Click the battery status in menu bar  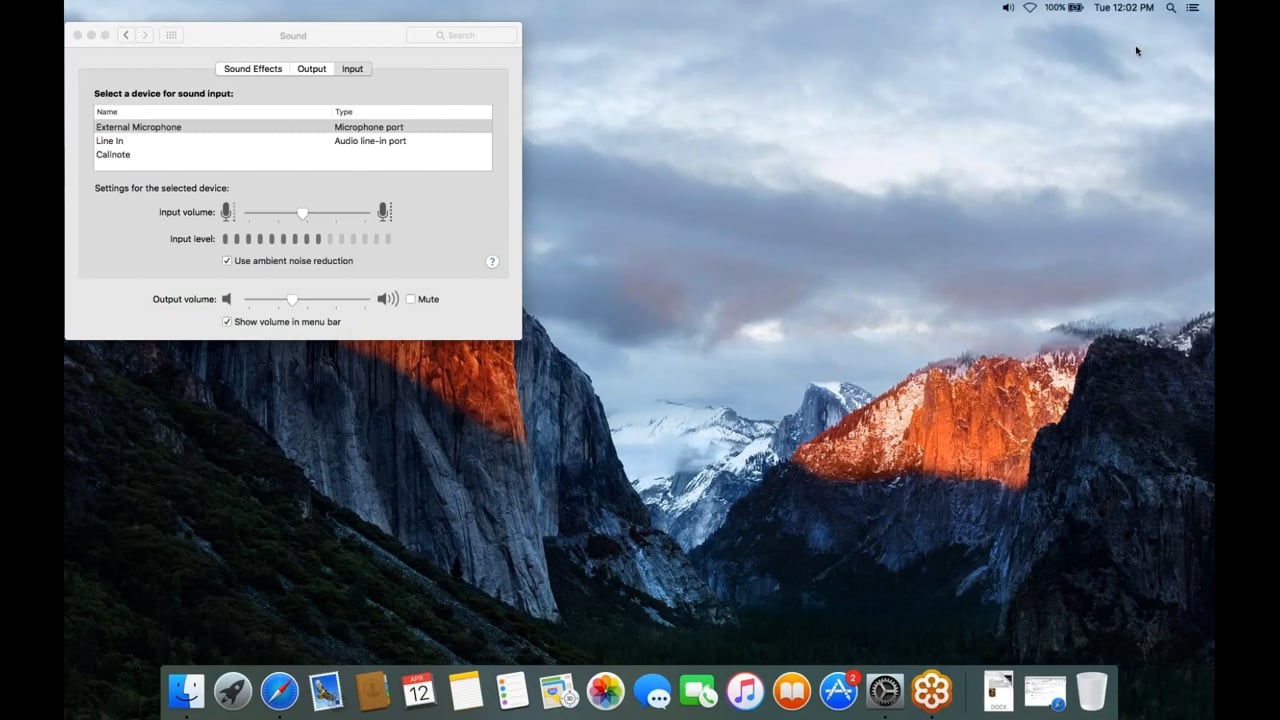pyautogui.click(x=1064, y=7)
